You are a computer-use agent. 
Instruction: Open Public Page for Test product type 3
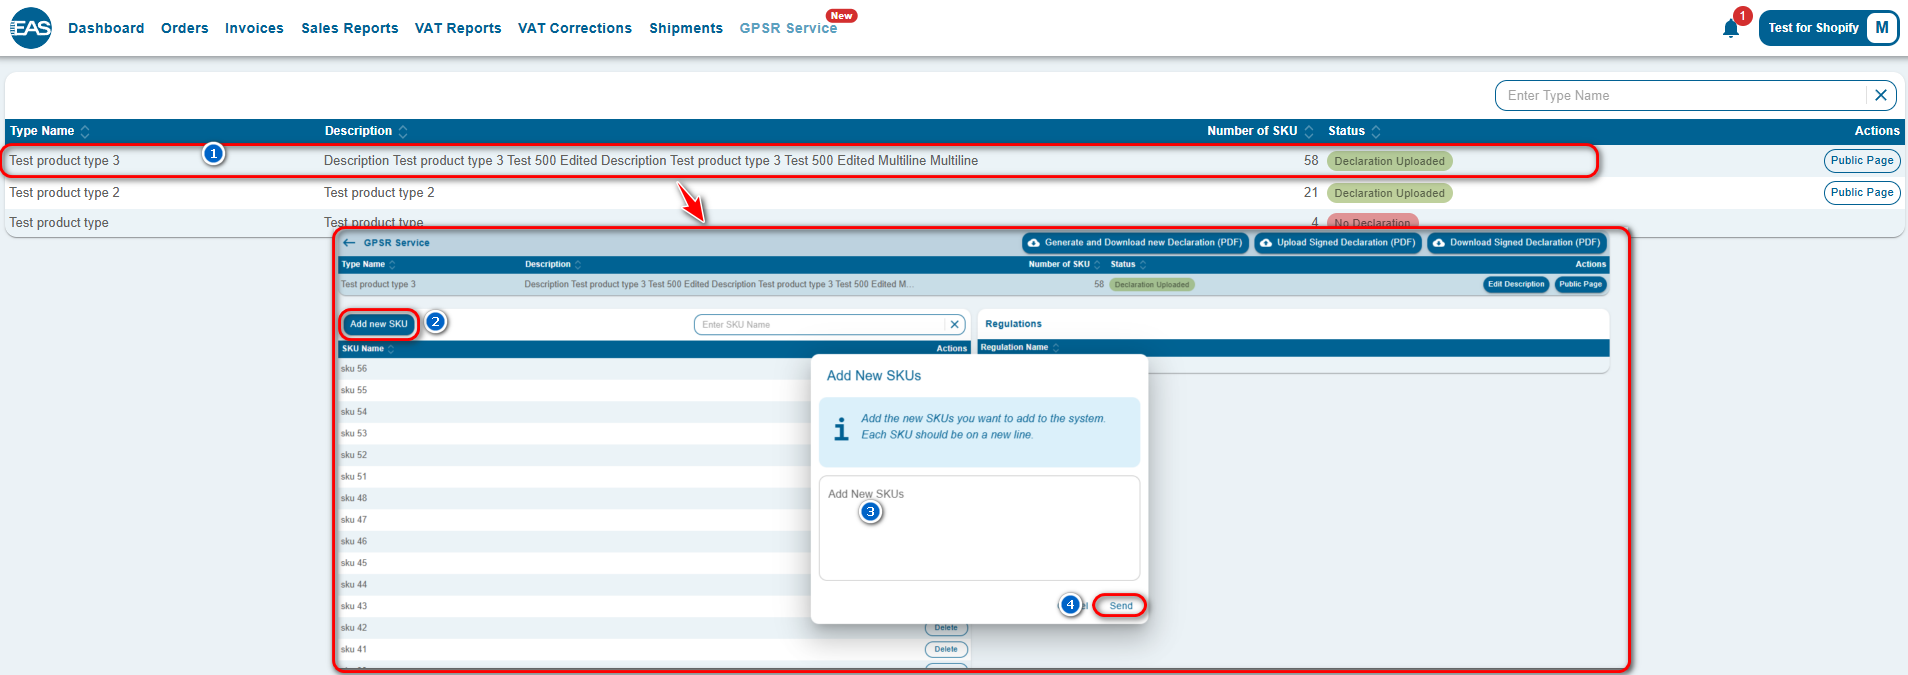point(1861,161)
